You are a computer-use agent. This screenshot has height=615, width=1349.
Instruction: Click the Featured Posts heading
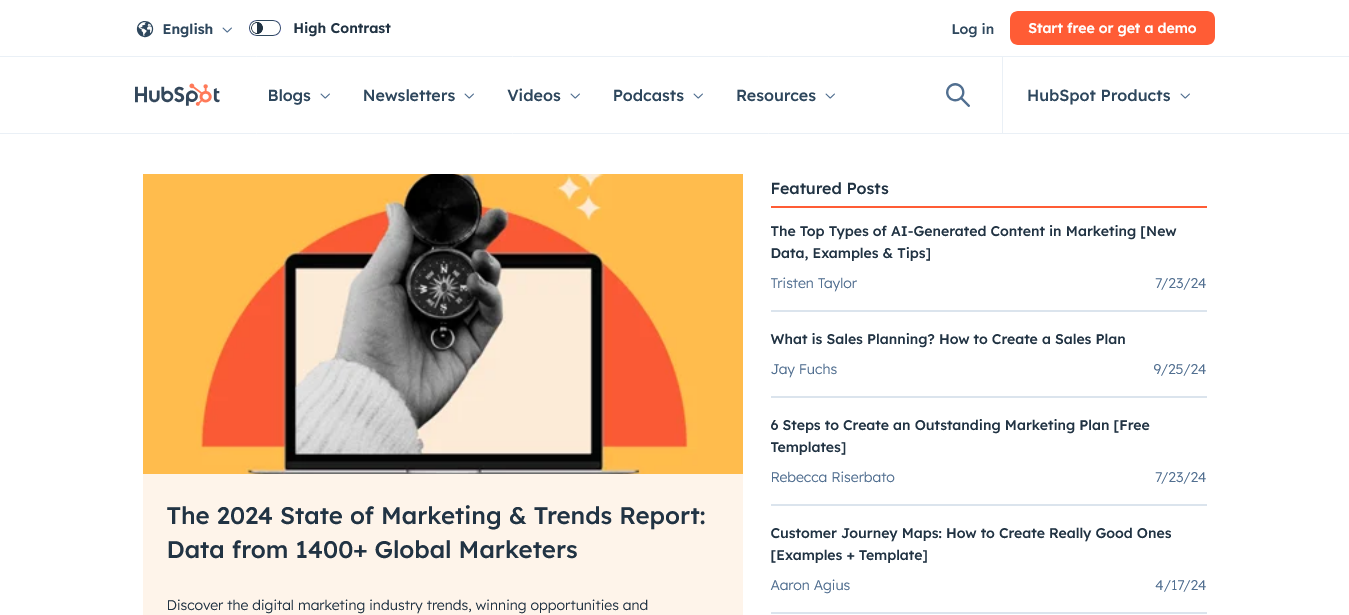coord(829,188)
